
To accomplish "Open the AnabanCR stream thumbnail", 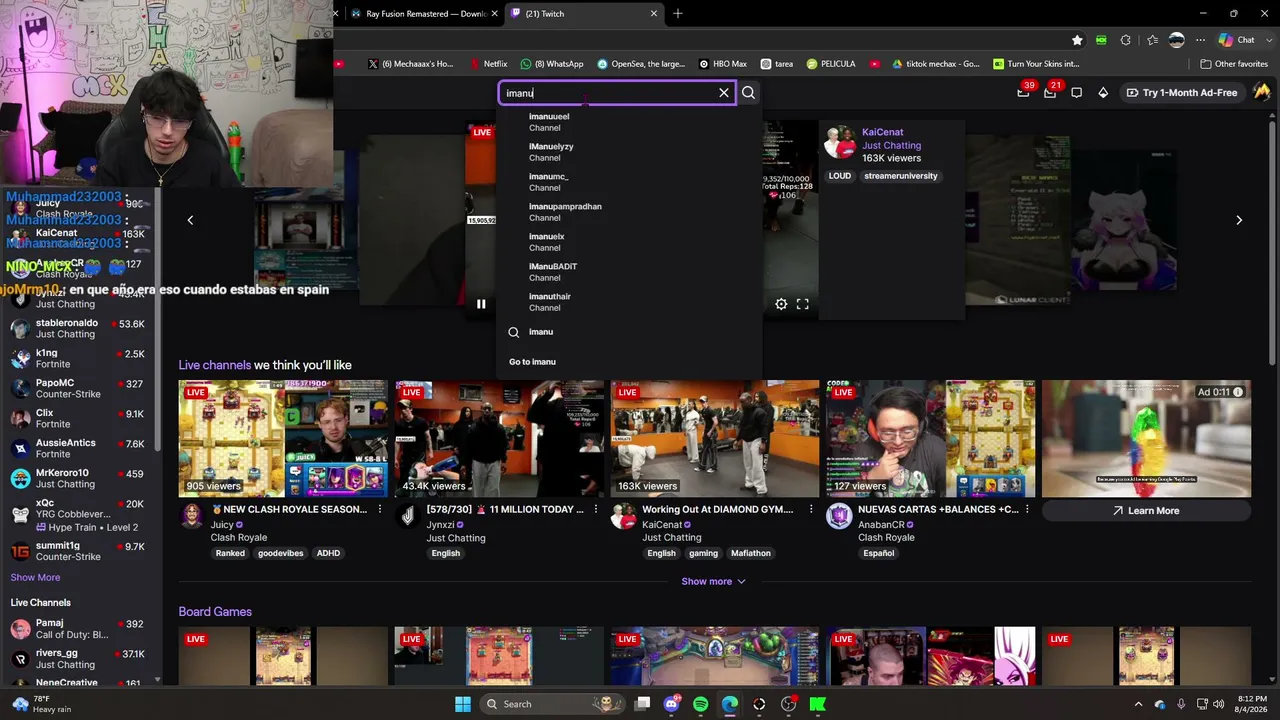I will pos(931,438).
